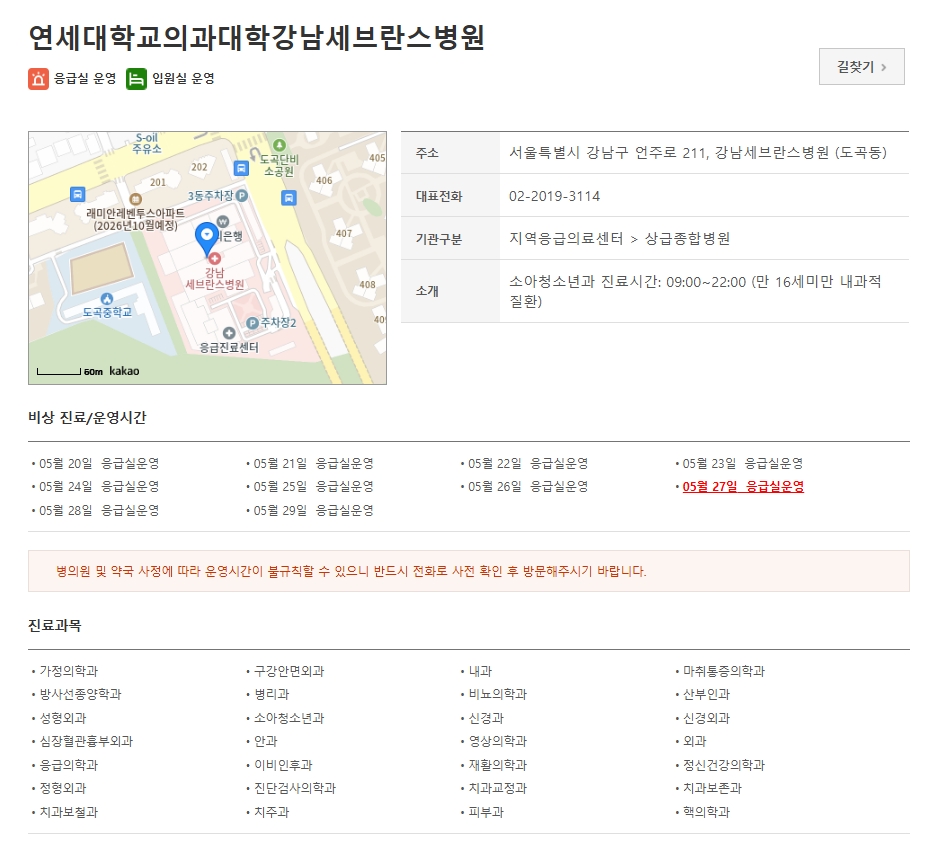Click the 05월 28일 응급실운영 entry
939x848 pixels.
click(x=99, y=511)
